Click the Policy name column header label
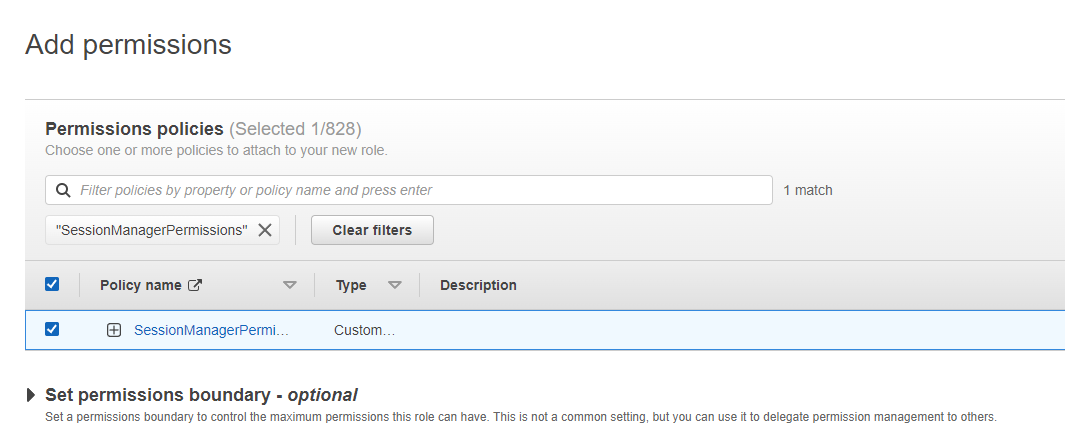Image resolution: width=1065 pixels, height=442 pixels. click(x=140, y=285)
